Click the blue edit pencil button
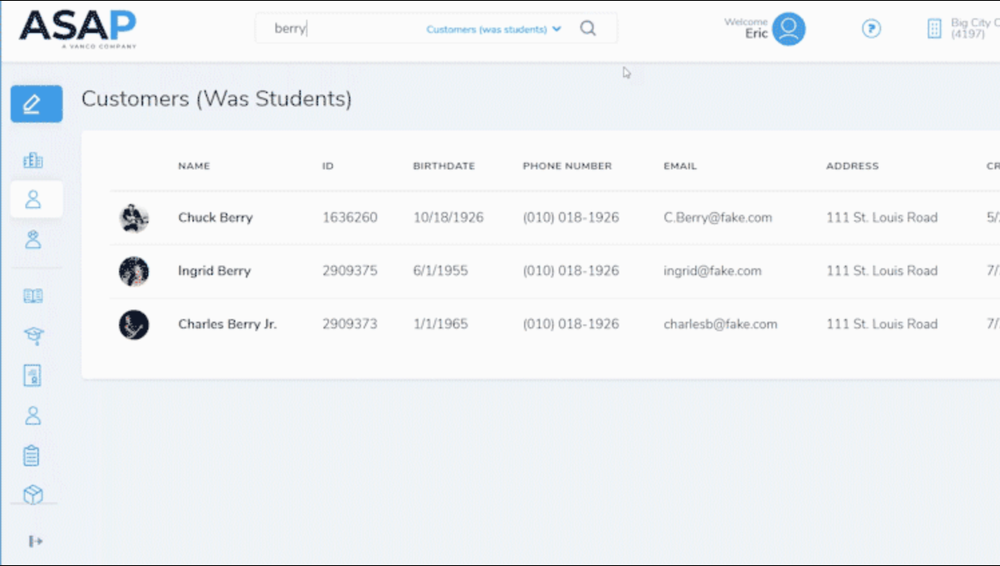This screenshot has height=566, width=1000. [36, 103]
